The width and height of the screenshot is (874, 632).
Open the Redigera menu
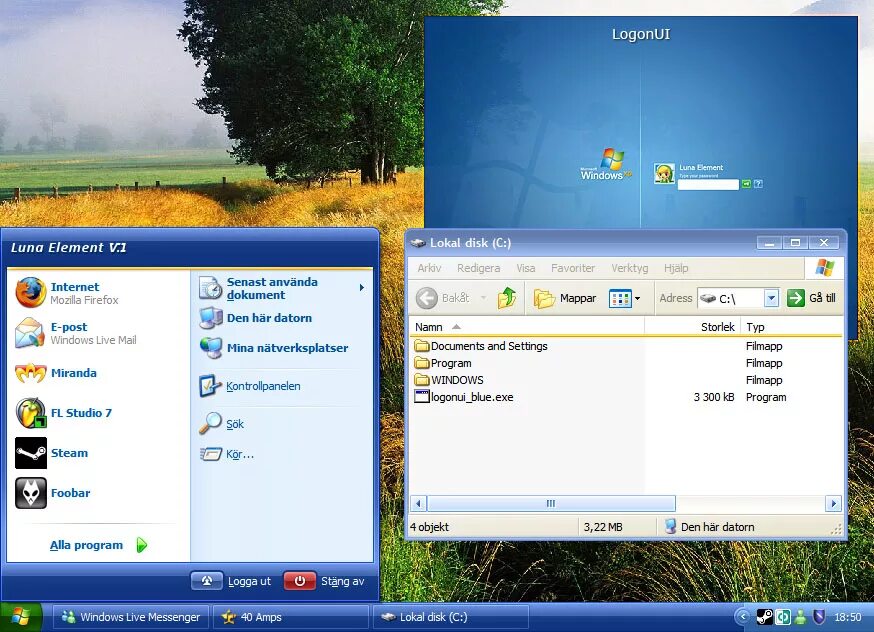coord(478,268)
